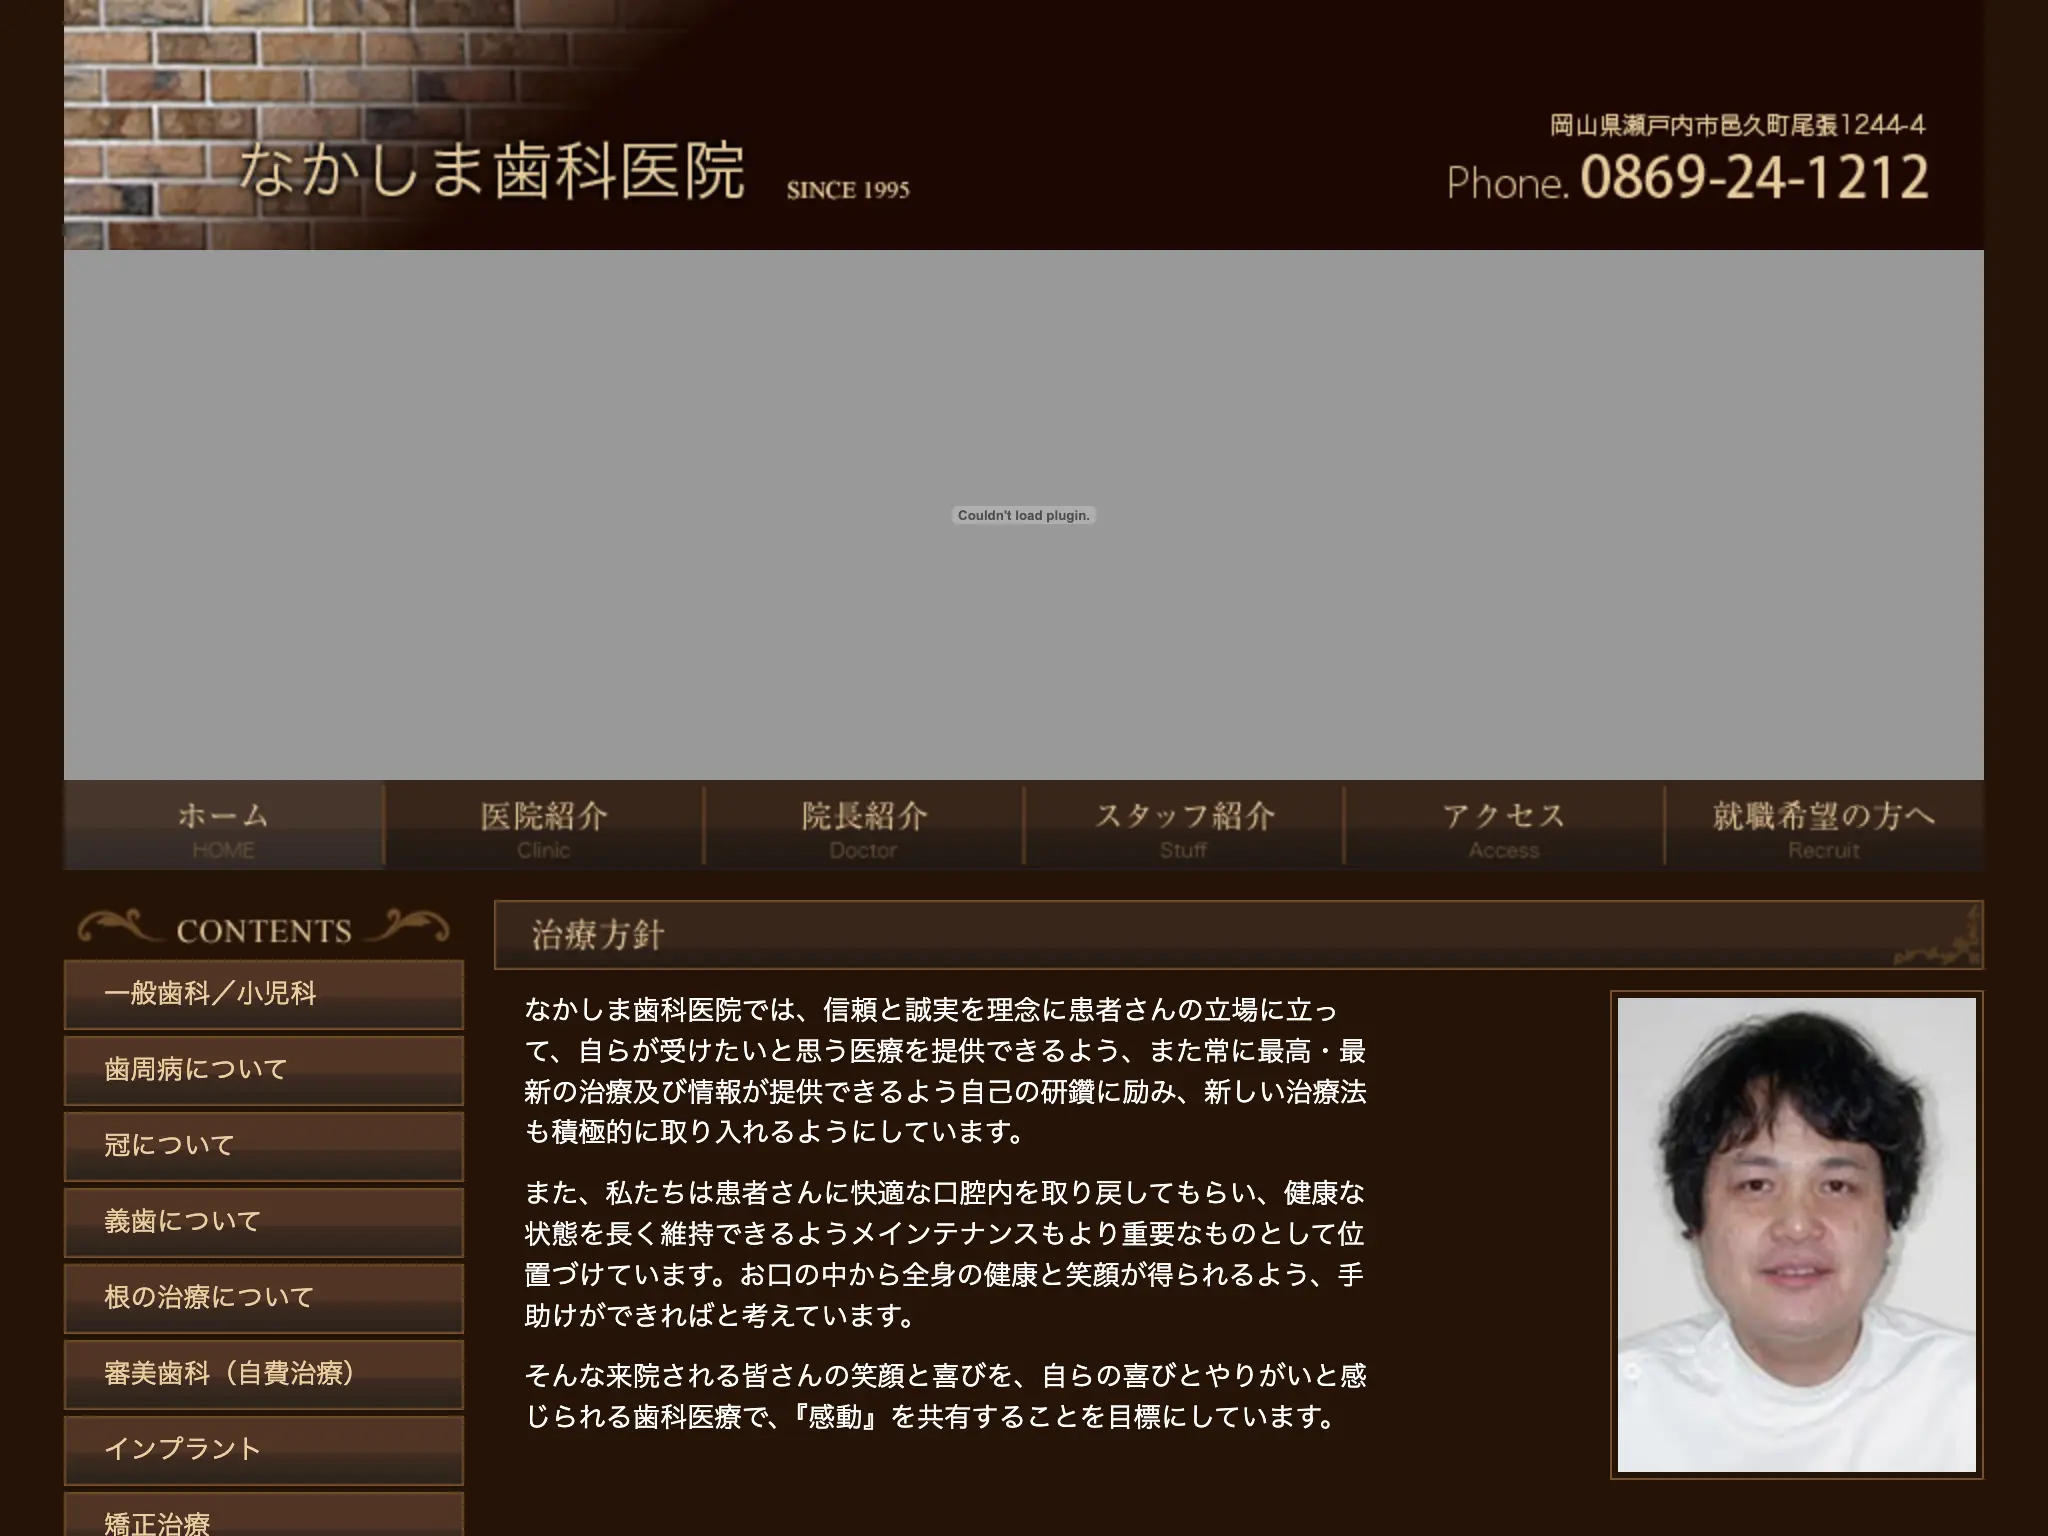Open 冠について contents link

[x=264, y=1147]
